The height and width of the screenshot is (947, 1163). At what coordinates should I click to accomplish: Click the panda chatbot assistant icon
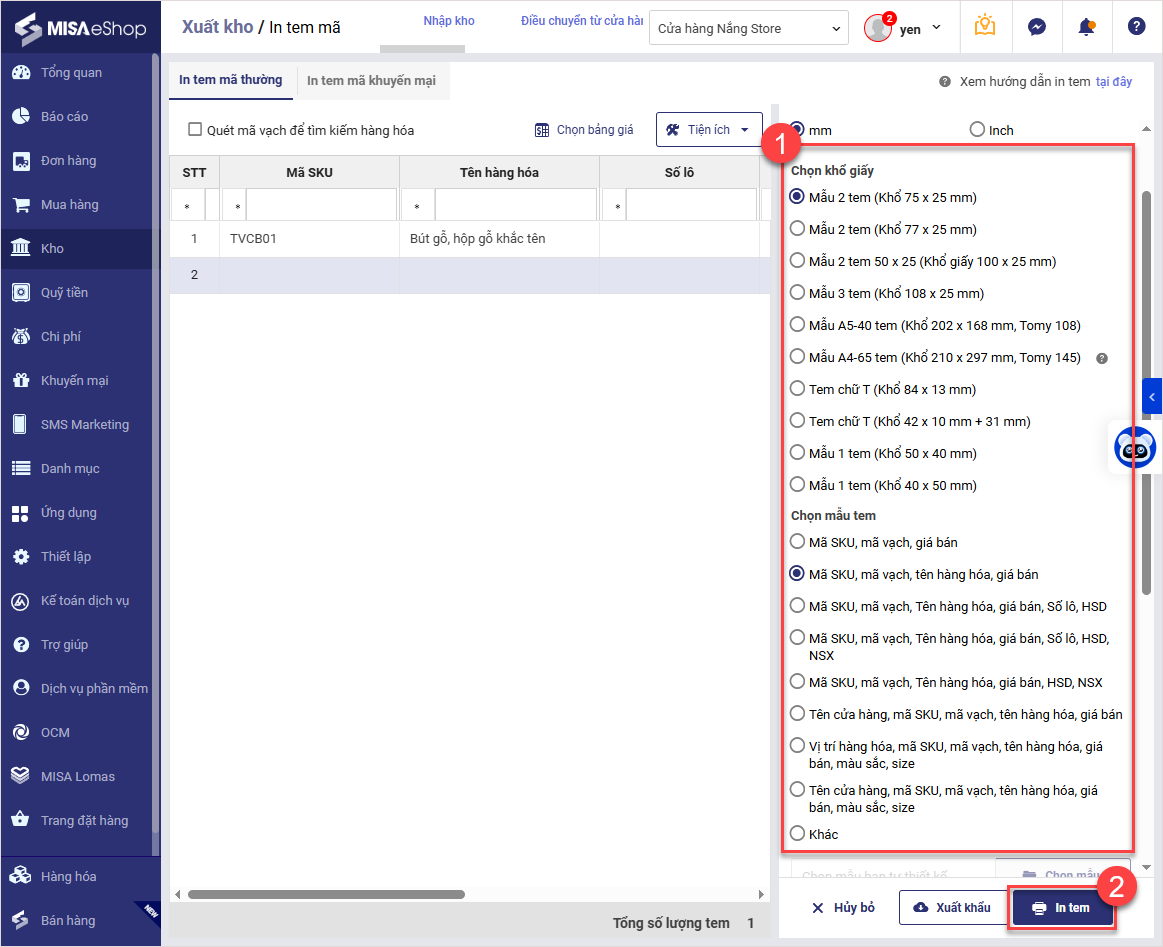(1134, 448)
